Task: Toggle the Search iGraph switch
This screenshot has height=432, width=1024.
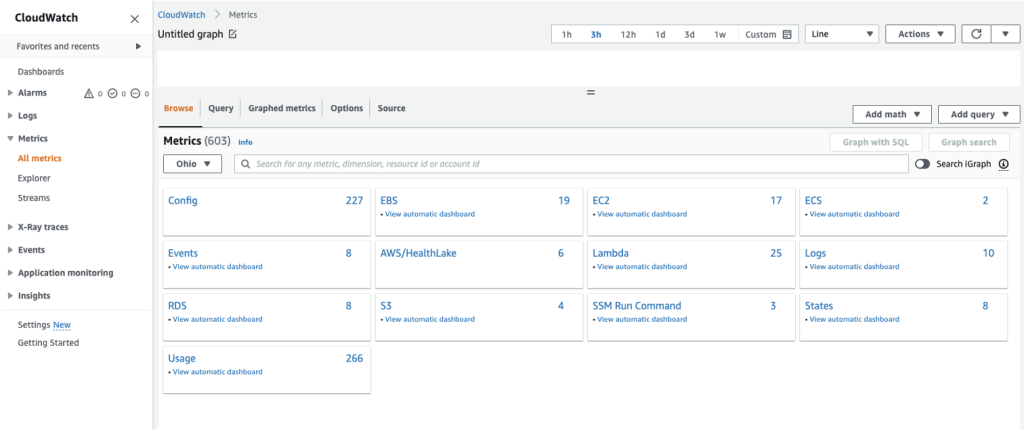Action: [x=922, y=164]
